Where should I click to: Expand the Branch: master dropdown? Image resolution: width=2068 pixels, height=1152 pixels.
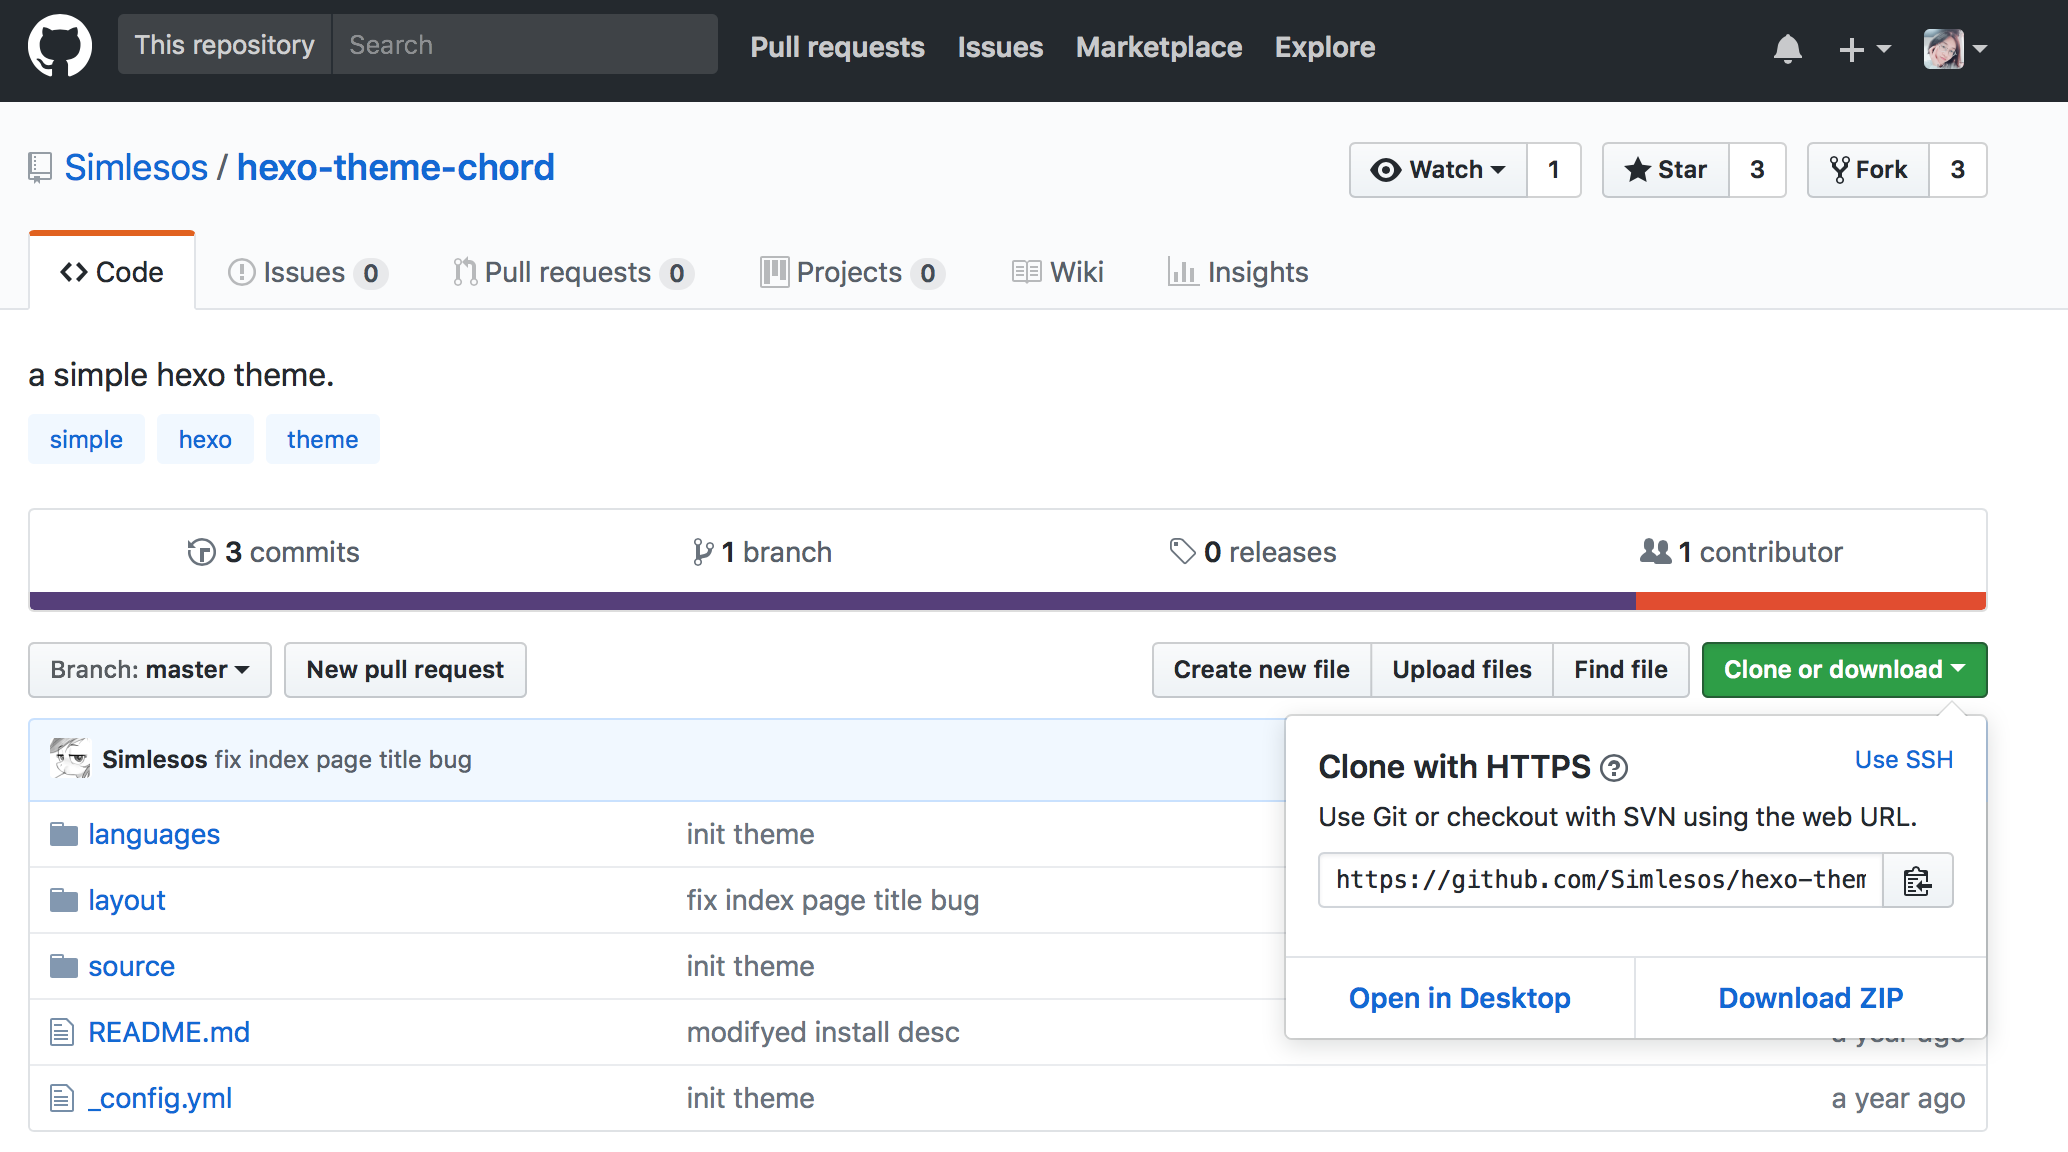point(150,670)
